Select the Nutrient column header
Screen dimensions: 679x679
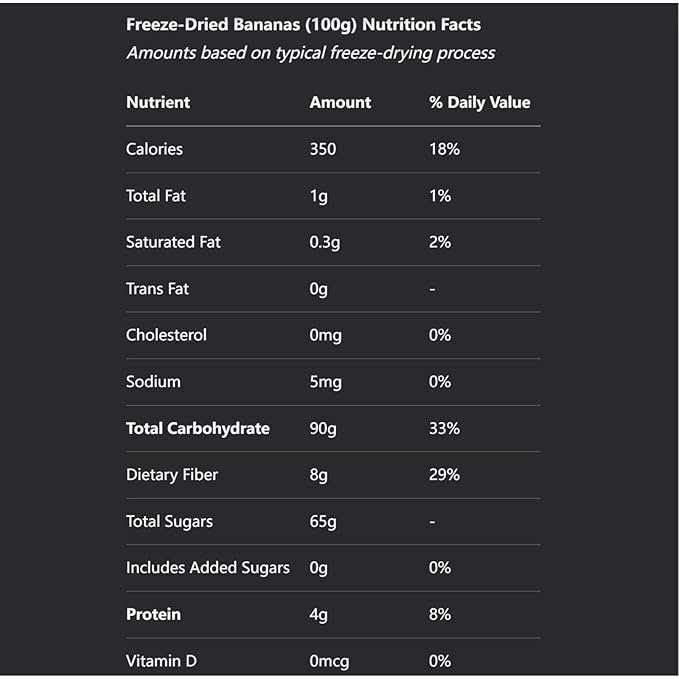point(158,102)
